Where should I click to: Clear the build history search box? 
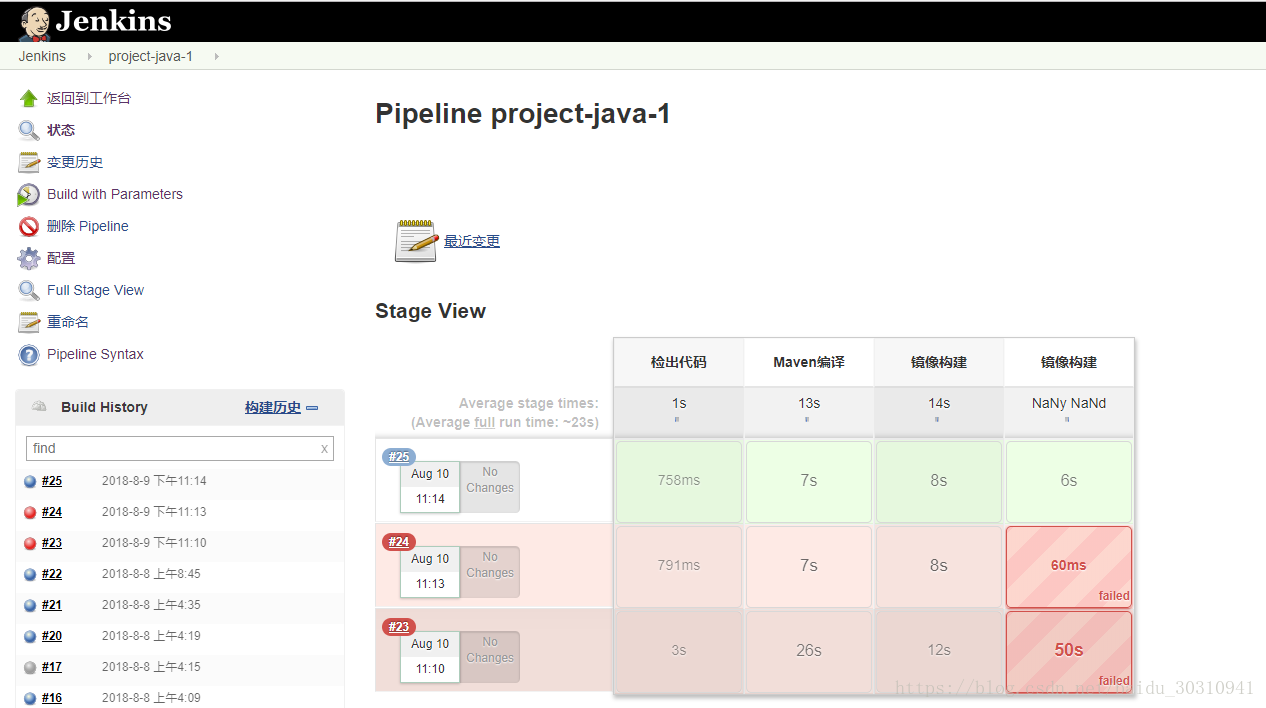tap(324, 449)
